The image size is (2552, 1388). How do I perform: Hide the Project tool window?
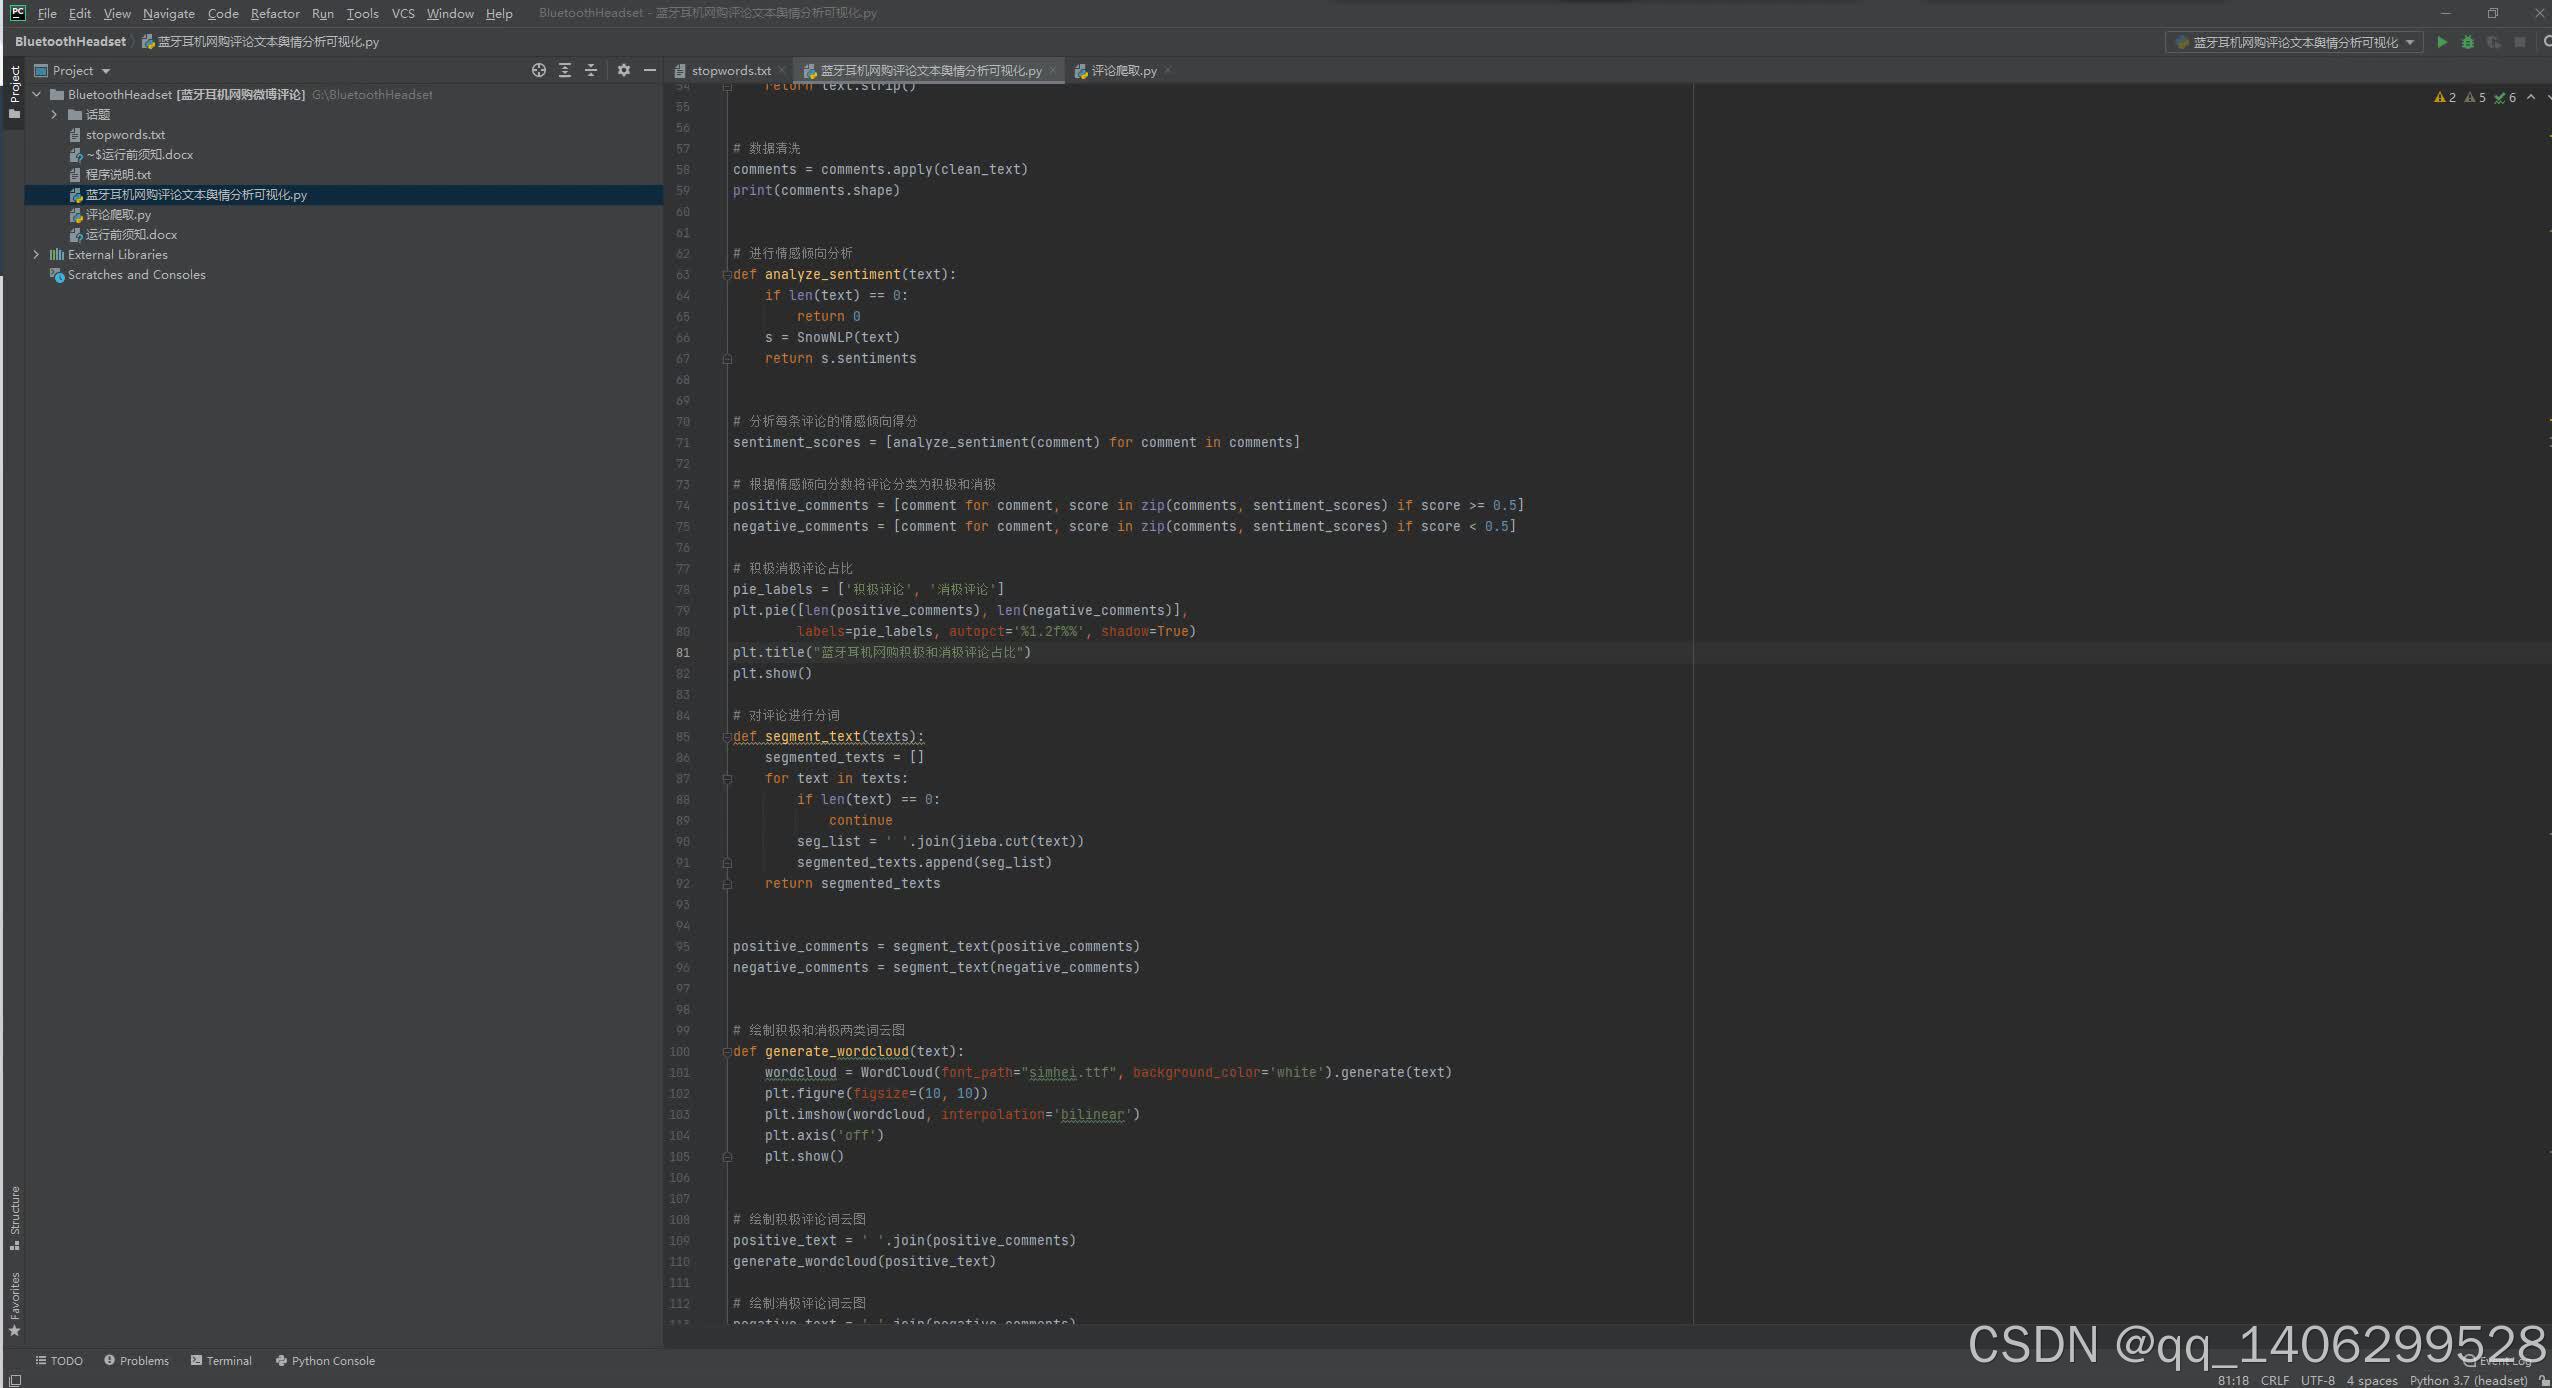tap(650, 70)
